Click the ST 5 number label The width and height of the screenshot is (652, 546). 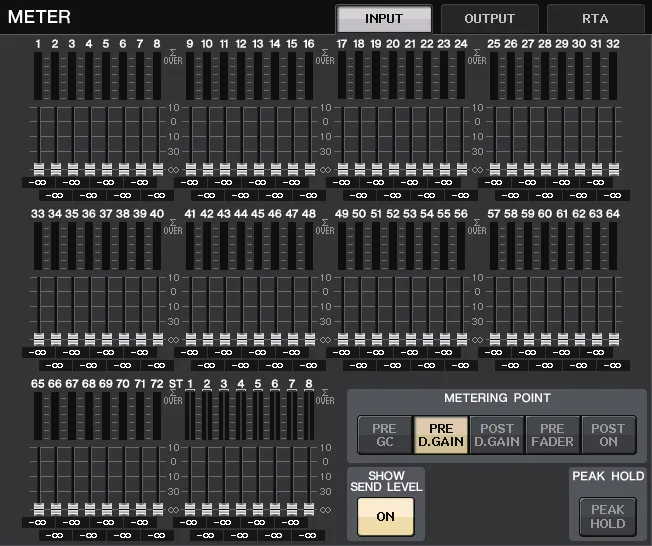(x=258, y=384)
